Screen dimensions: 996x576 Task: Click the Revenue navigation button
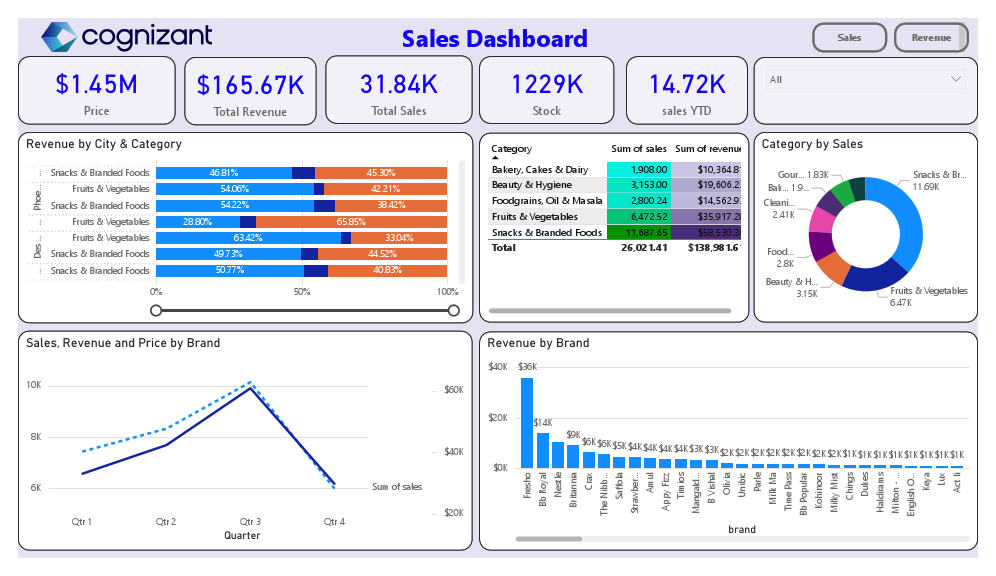point(931,38)
